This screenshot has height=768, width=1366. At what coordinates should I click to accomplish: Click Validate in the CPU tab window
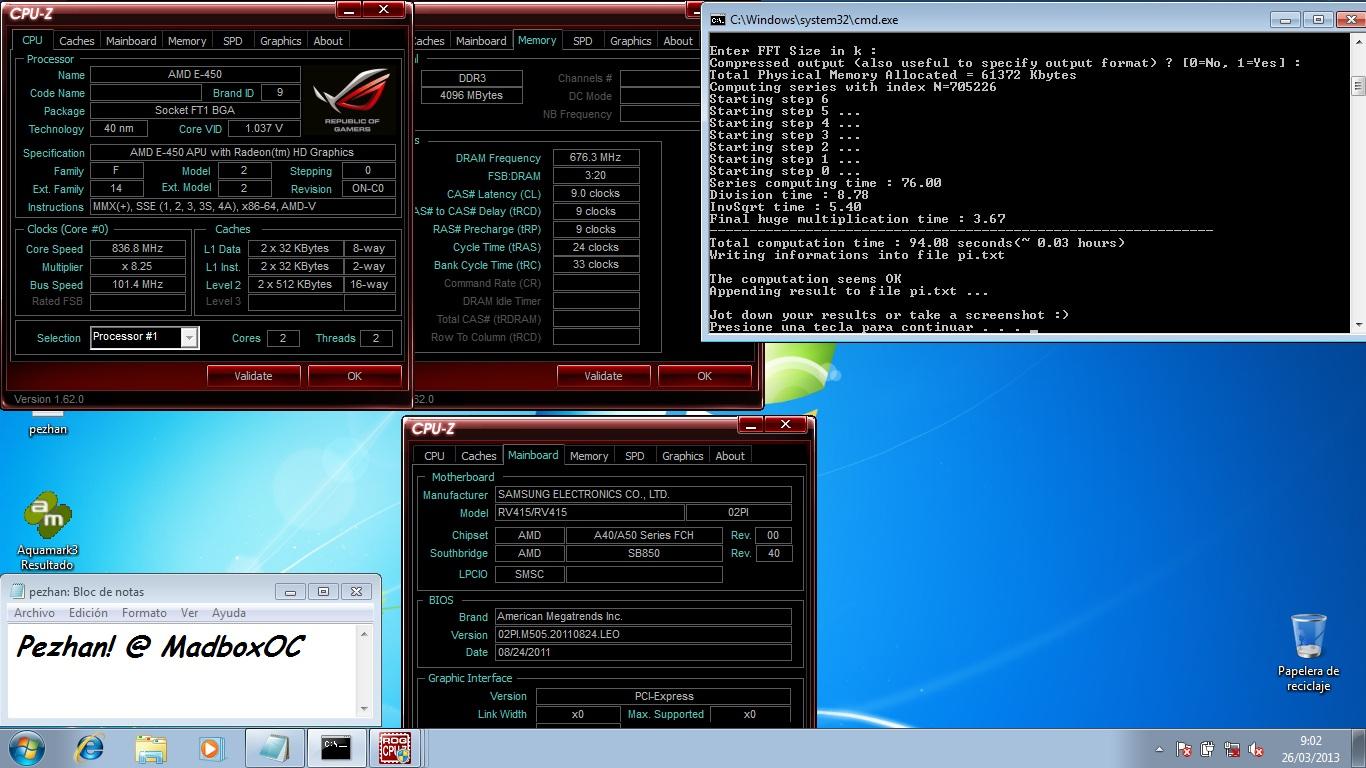253,376
